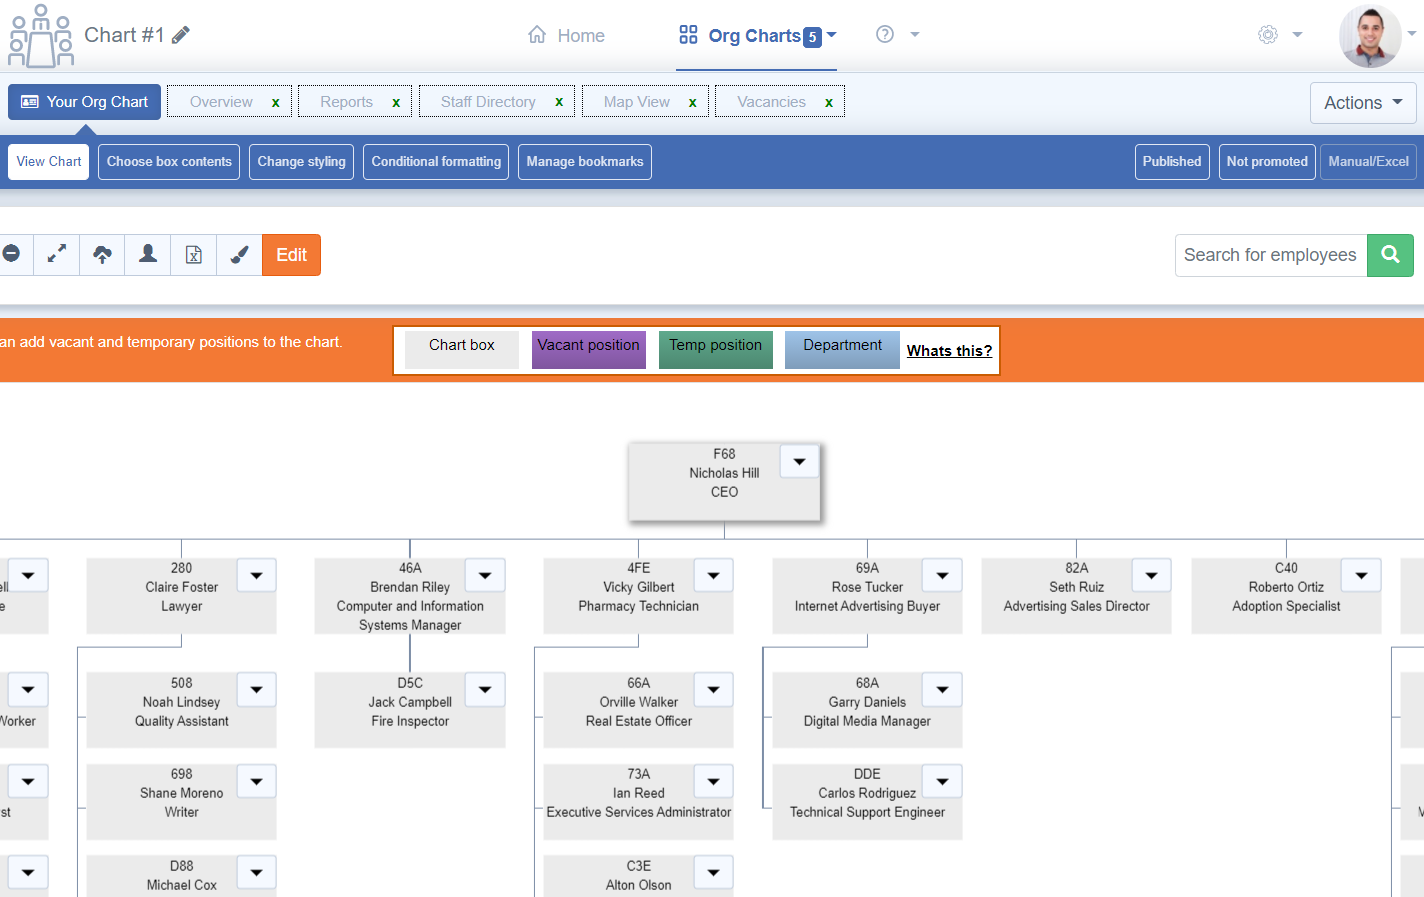Click the zoom out minus icon
The width and height of the screenshot is (1424, 897).
(x=12, y=254)
